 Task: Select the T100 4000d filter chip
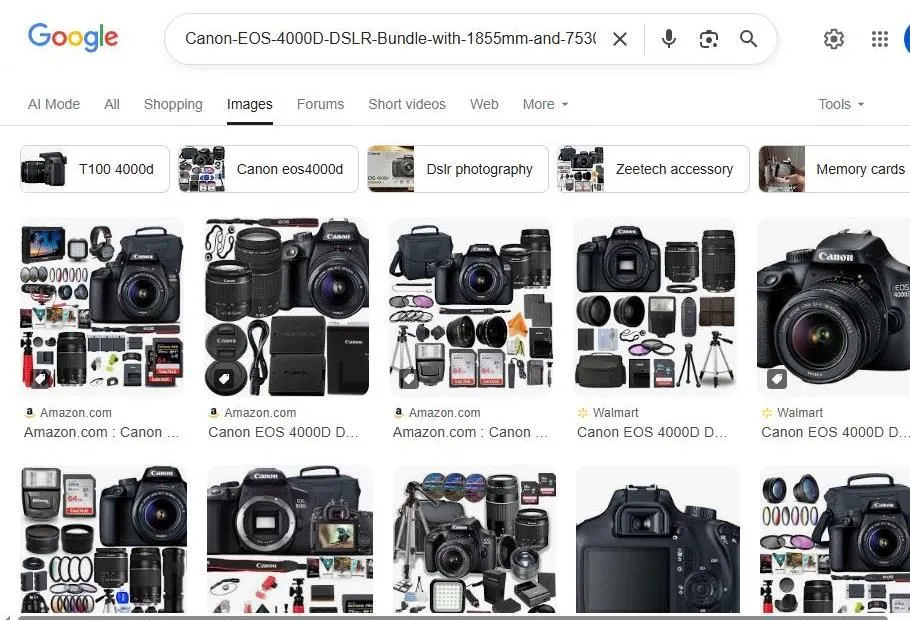(95, 169)
